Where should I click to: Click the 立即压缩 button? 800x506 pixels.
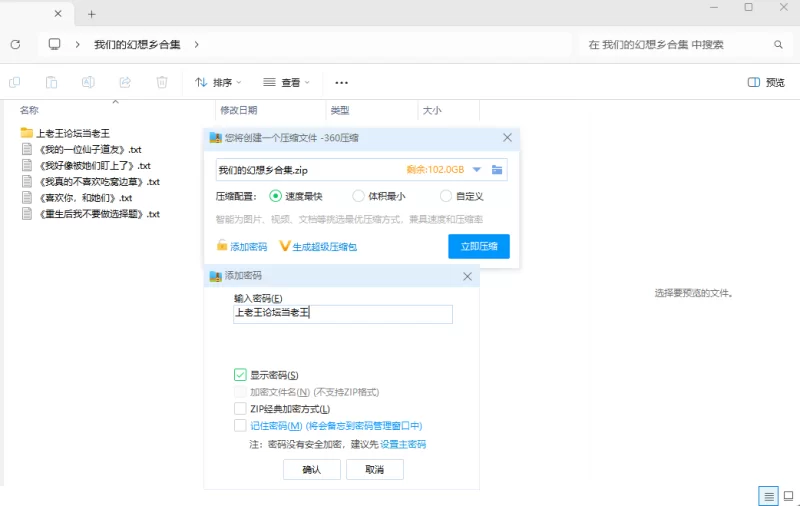click(479, 246)
